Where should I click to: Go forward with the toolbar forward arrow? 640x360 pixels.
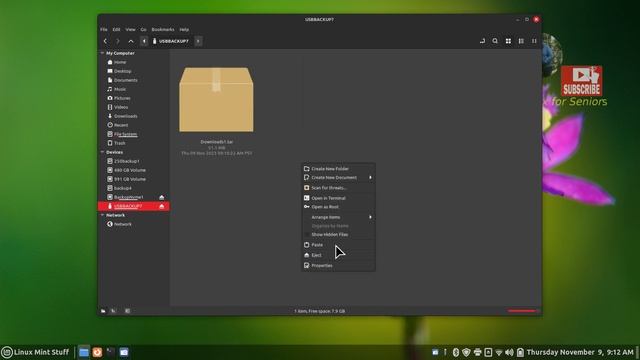[118, 41]
